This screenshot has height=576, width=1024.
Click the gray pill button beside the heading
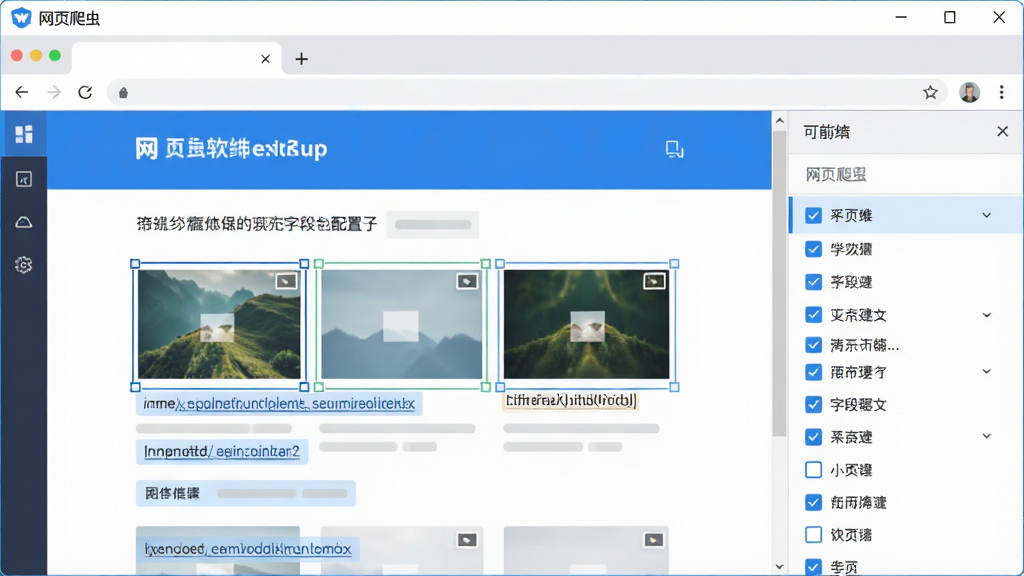coord(432,225)
